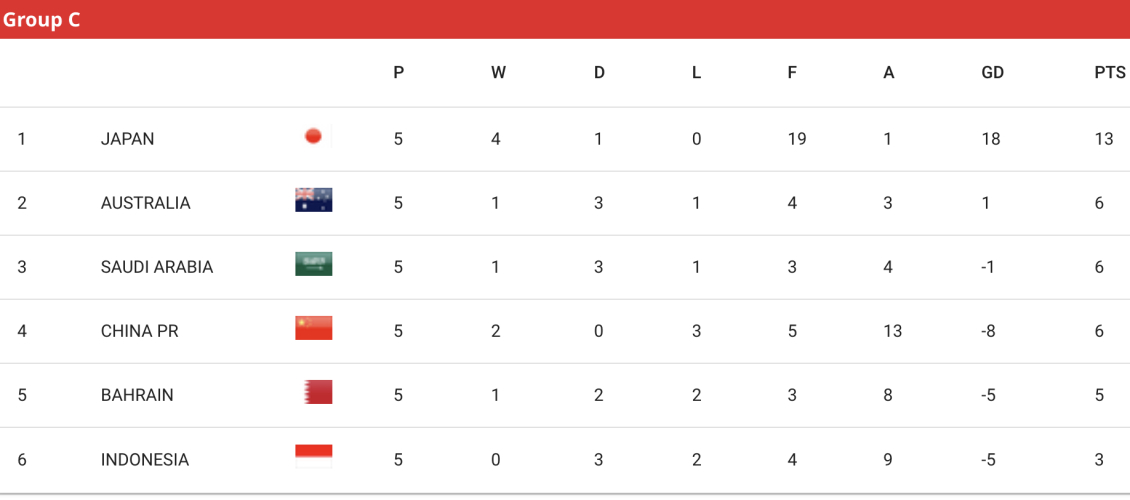
Task: Open the SAUDI ARABIA team link
Action: [x=157, y=267]
